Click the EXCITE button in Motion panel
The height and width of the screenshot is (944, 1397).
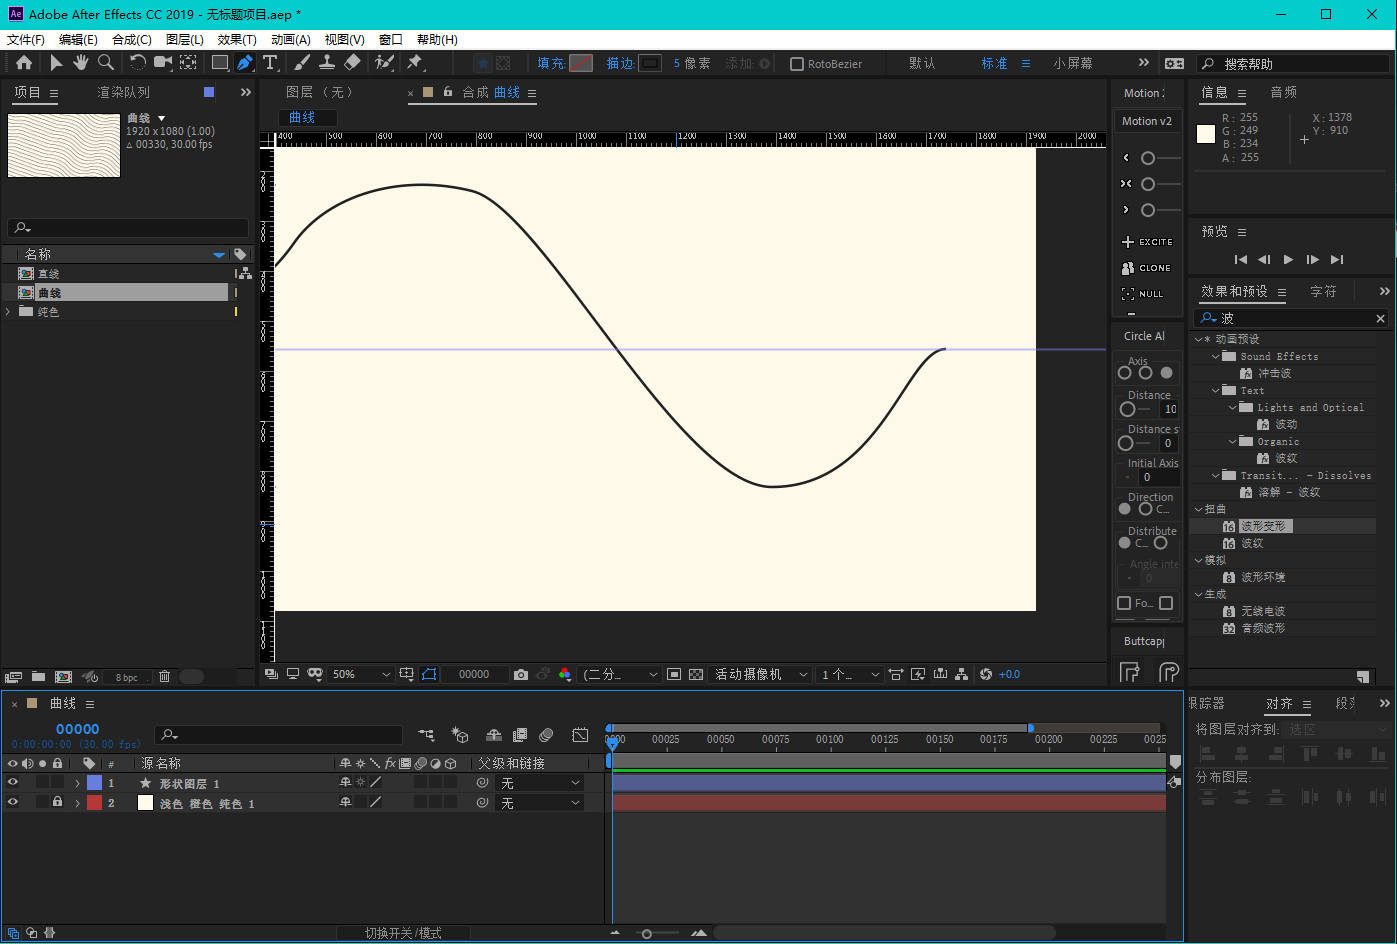1147,242
